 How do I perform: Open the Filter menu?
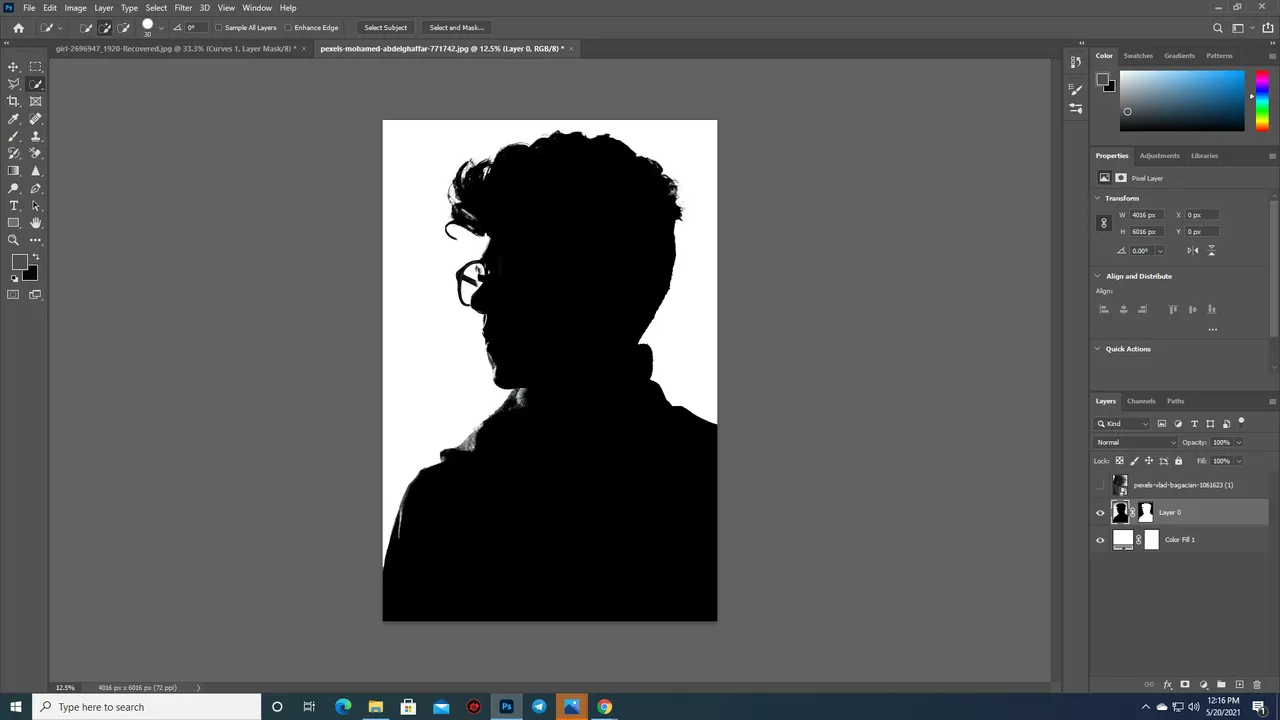(x=183, y=8)
